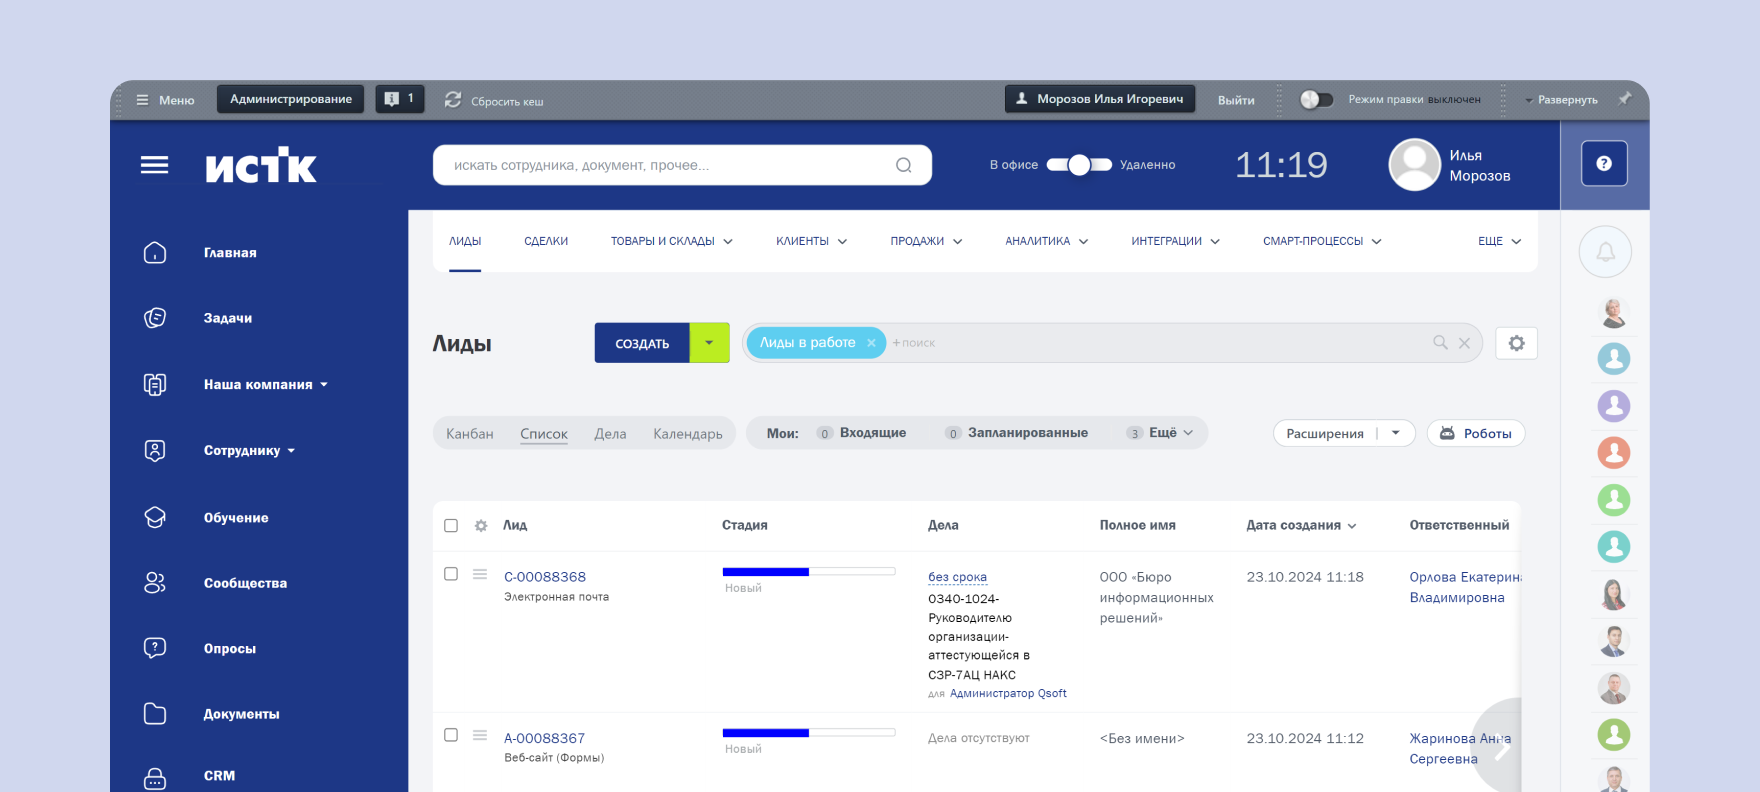Open the Сообщества sidebar icon

click(x=155, y=583)
